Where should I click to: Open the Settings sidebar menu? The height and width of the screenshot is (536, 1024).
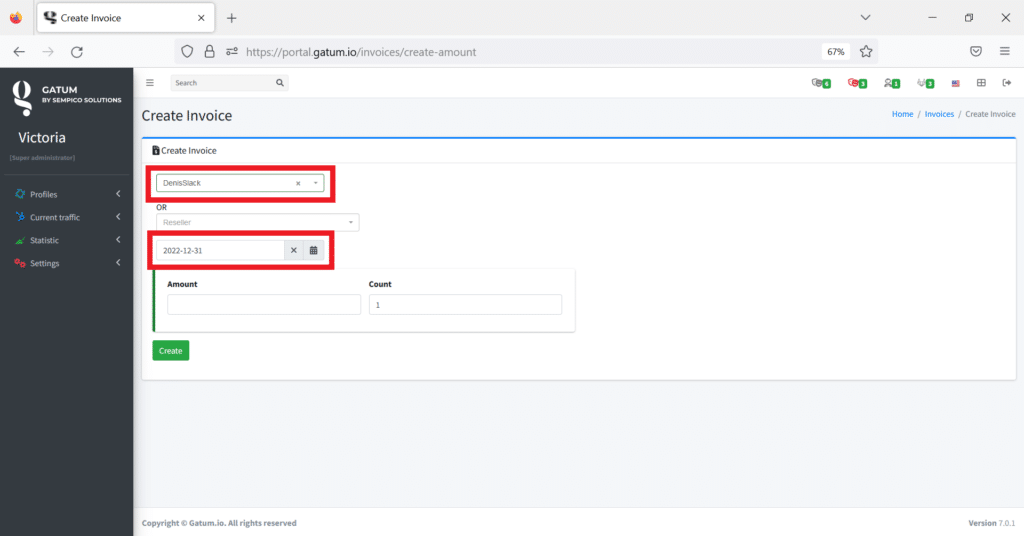click(x=67, y=263)
